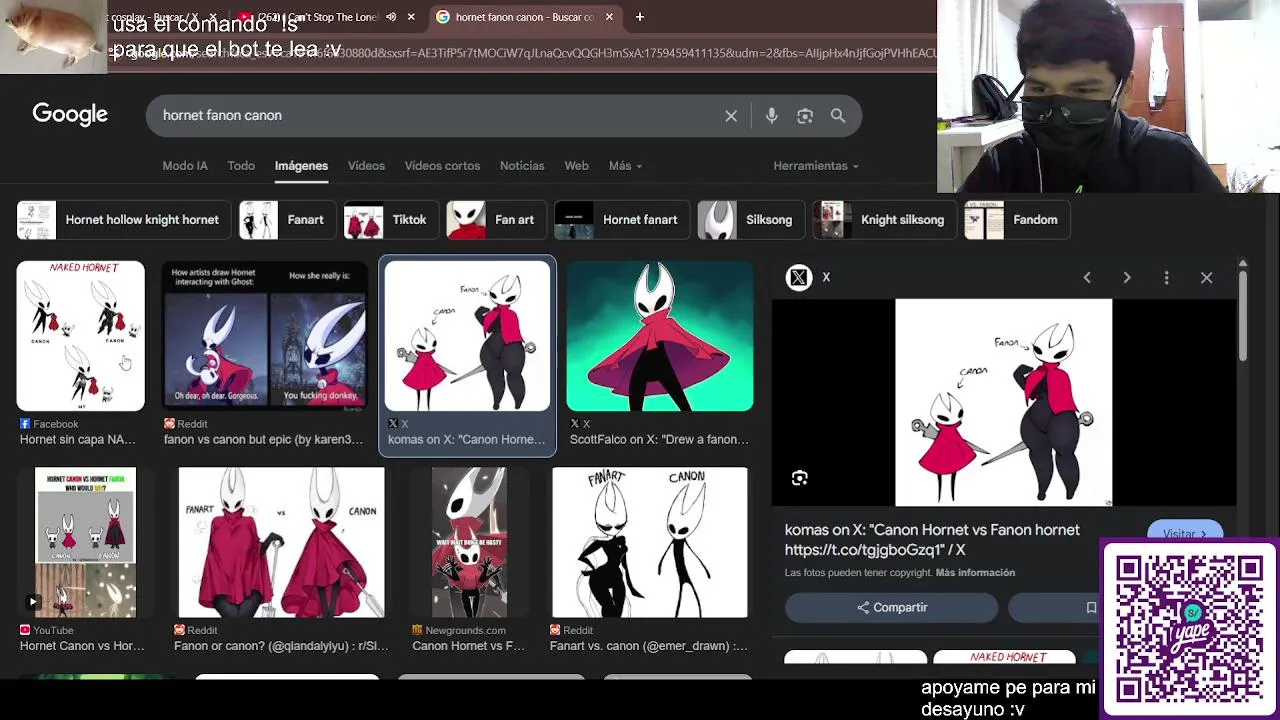The image size is (1280, 720).
Task: Open Google Lens image search icon
Action: pyautogui.click(x=805, y=116)
